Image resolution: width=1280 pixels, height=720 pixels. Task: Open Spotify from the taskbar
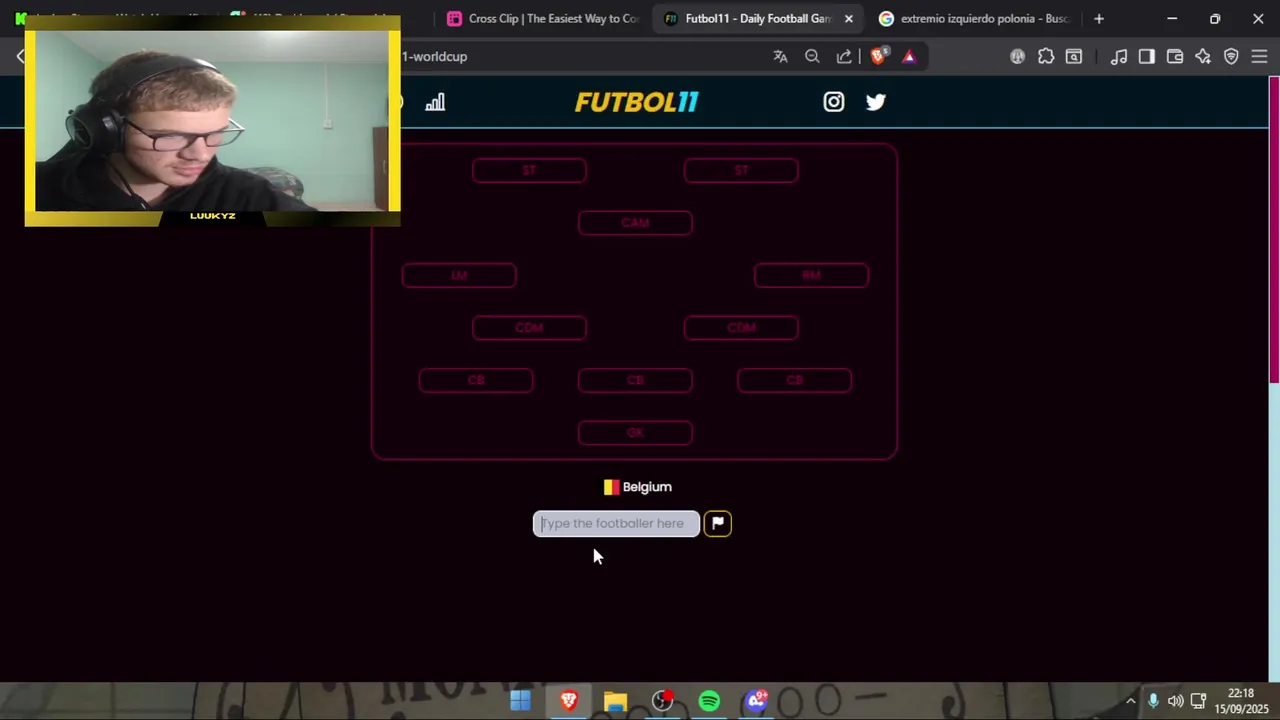[709, 701]
